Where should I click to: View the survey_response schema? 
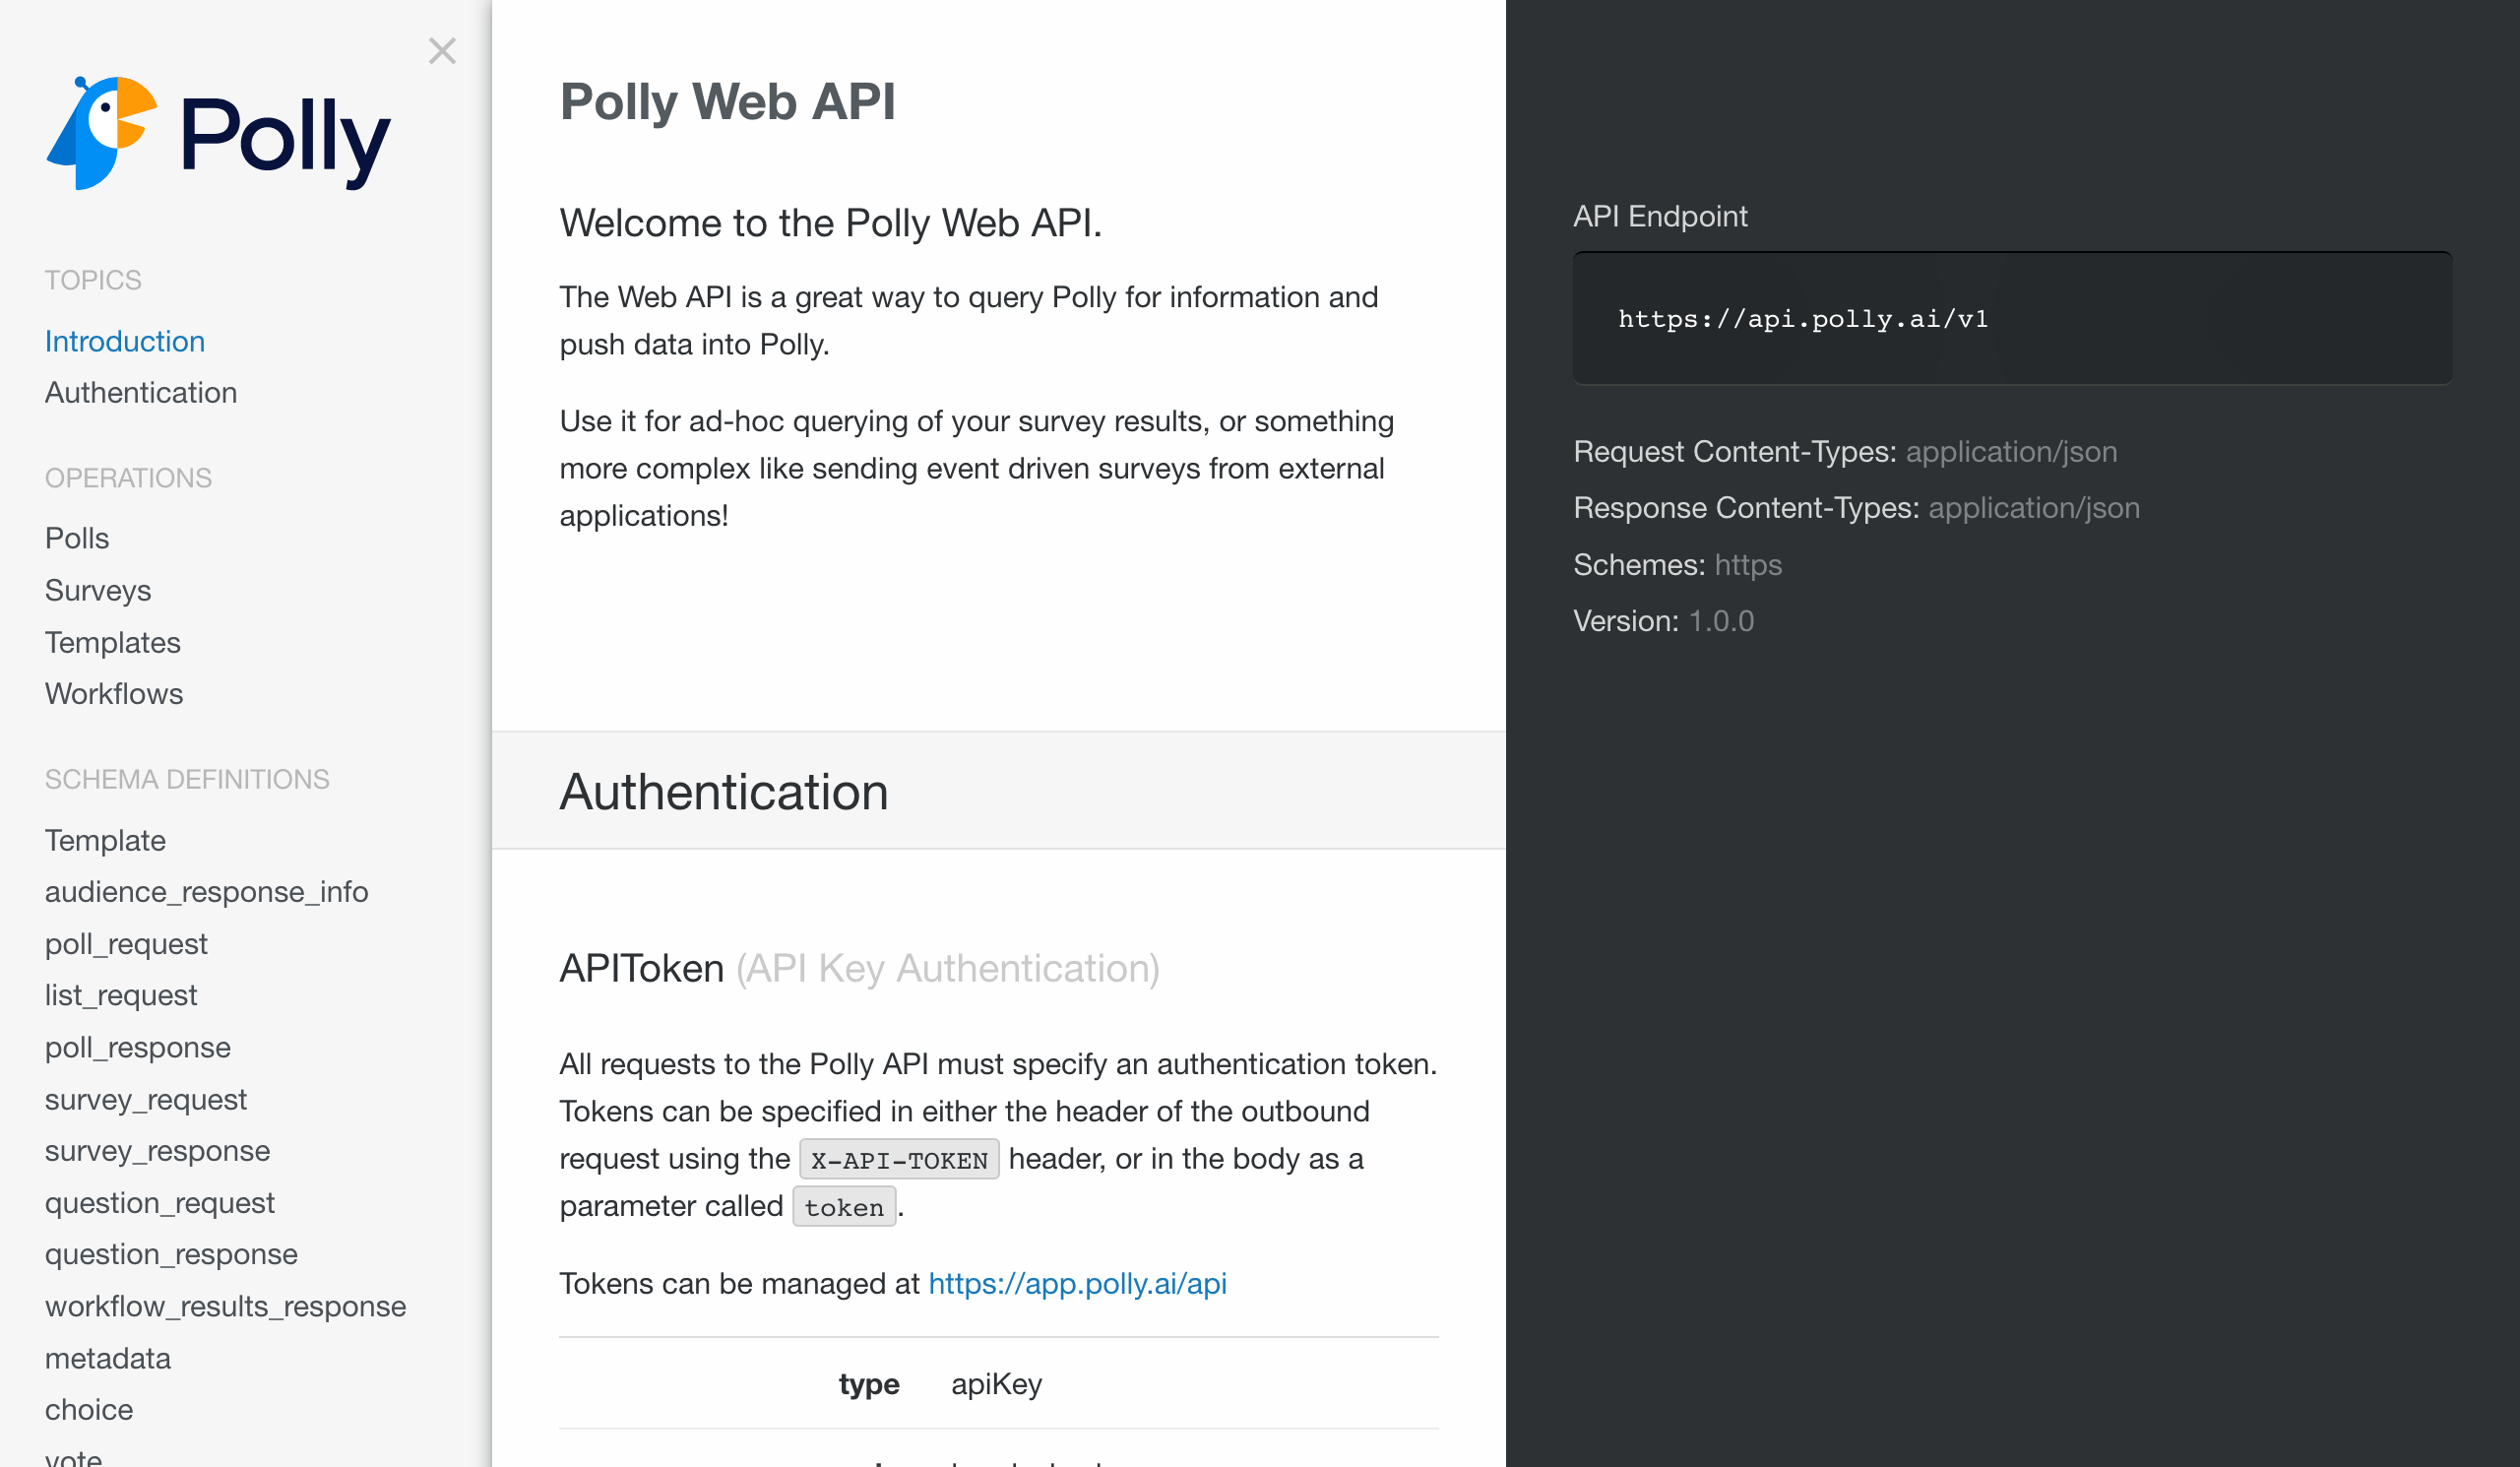coord(158,1151)
